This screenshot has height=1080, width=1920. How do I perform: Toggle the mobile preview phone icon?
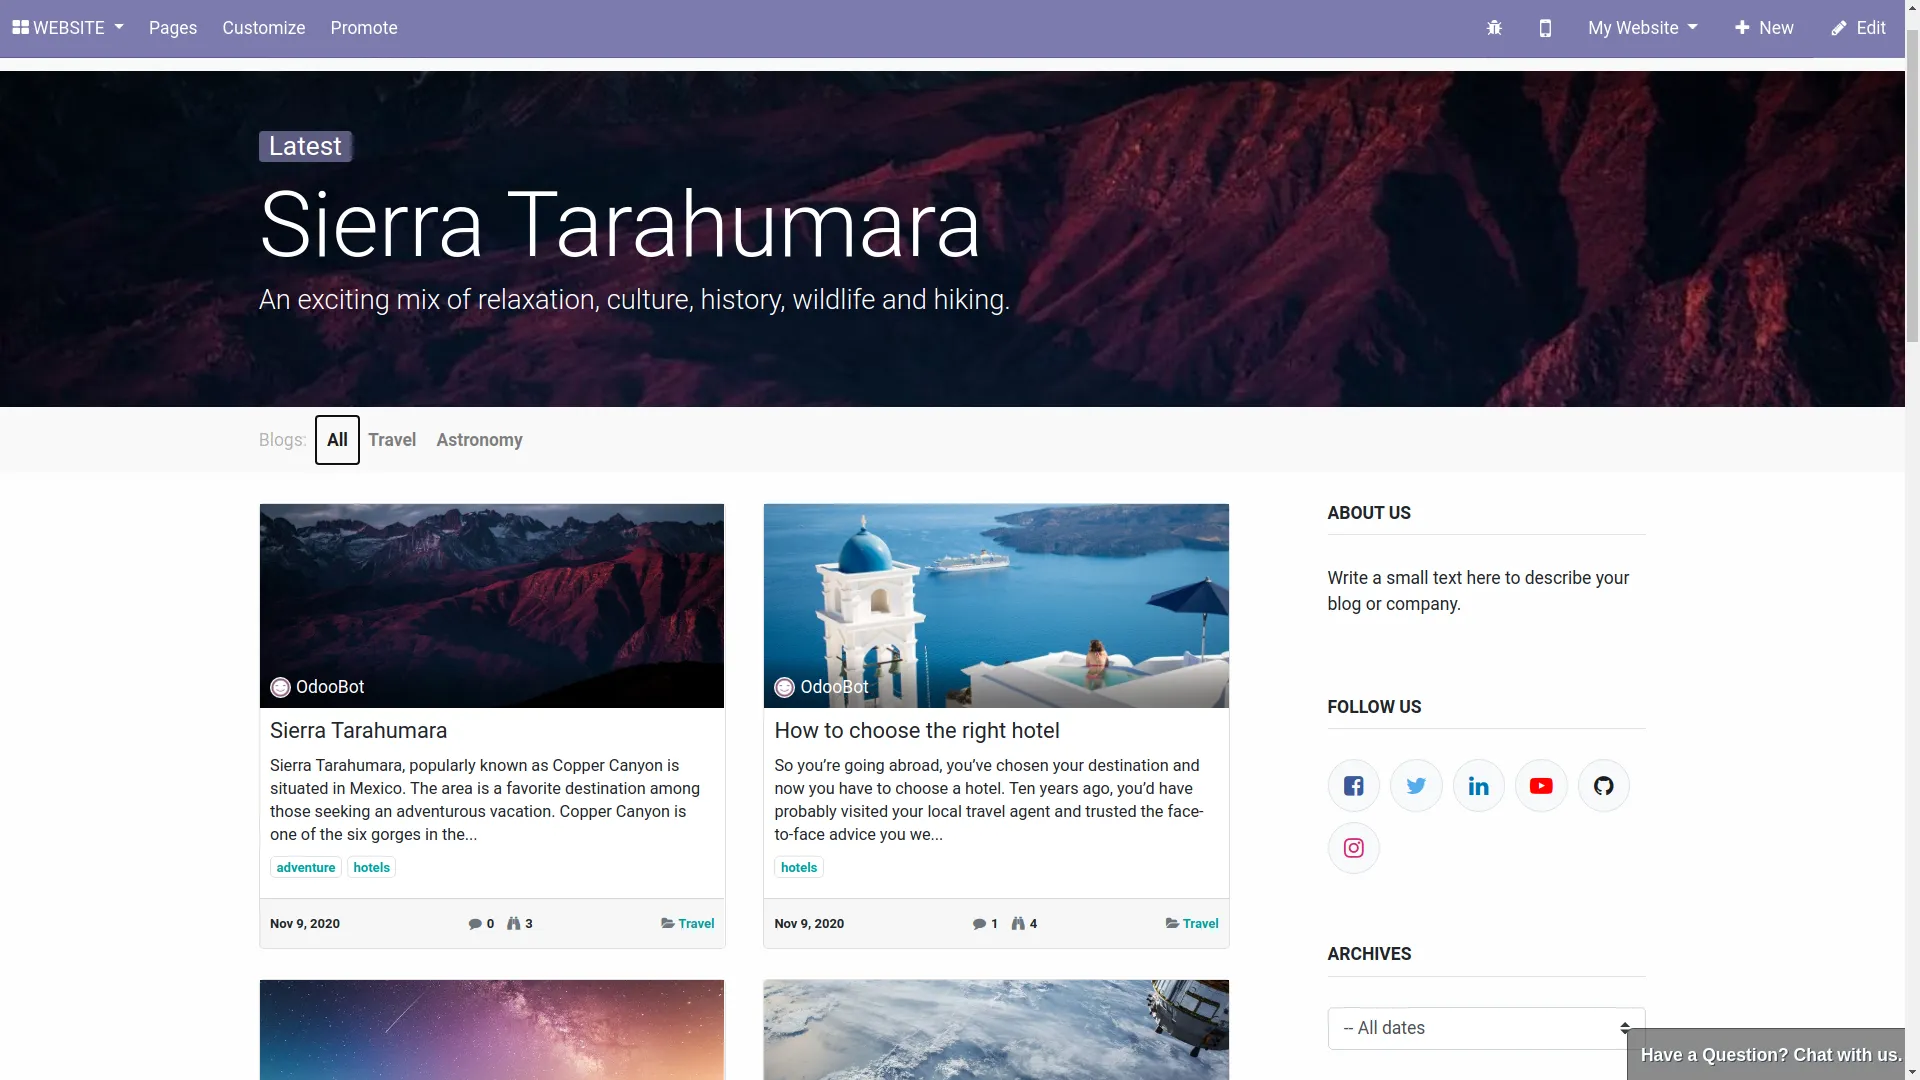click(1545, 28)
